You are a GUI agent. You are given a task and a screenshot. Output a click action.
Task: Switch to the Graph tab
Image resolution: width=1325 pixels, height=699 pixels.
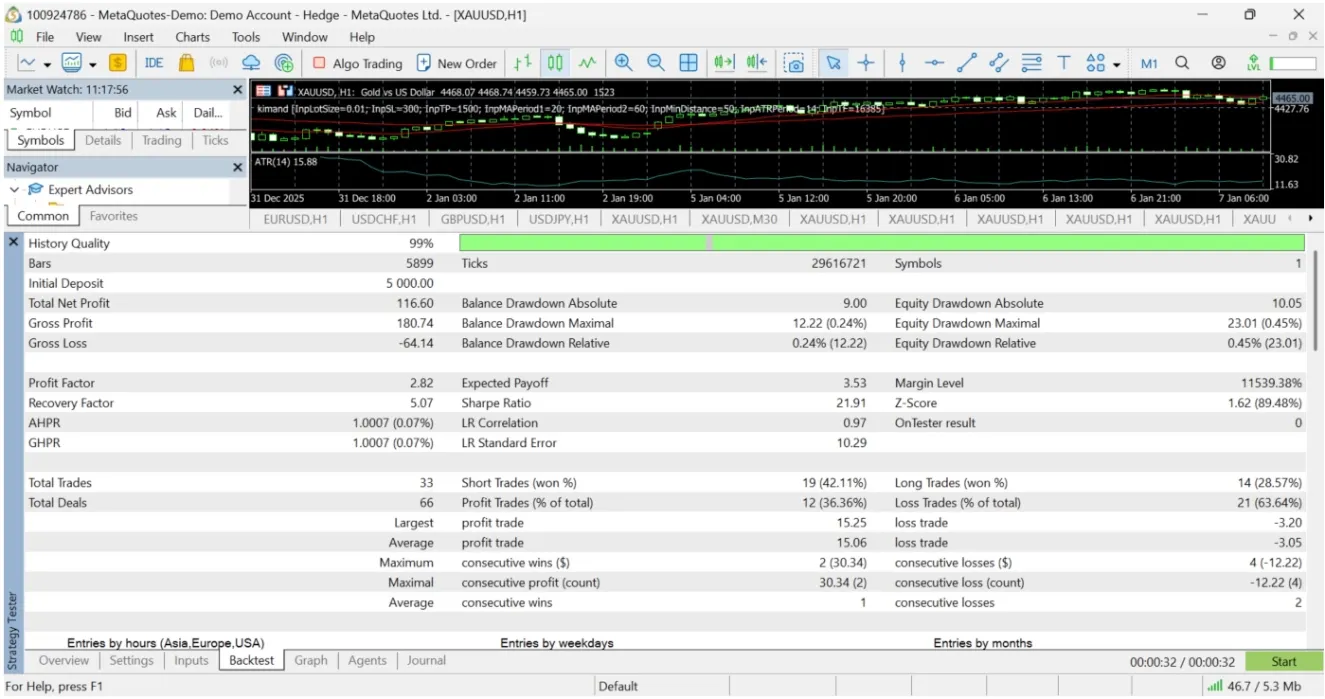pos(311,661)
